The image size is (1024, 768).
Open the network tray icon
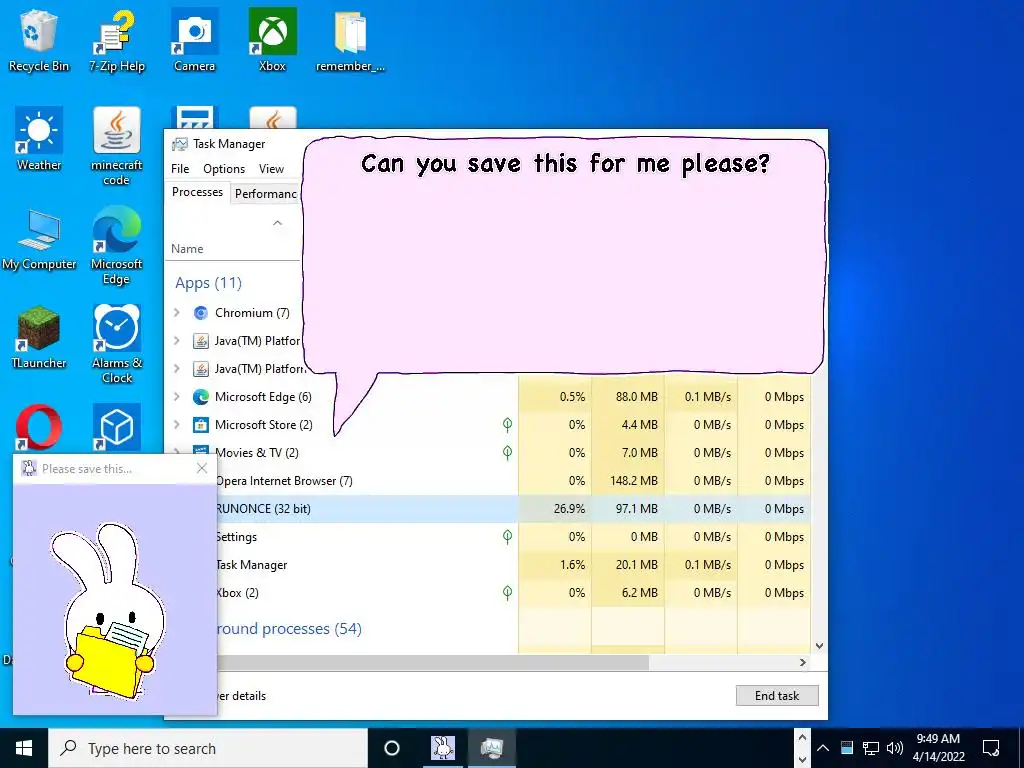[871, 748]
